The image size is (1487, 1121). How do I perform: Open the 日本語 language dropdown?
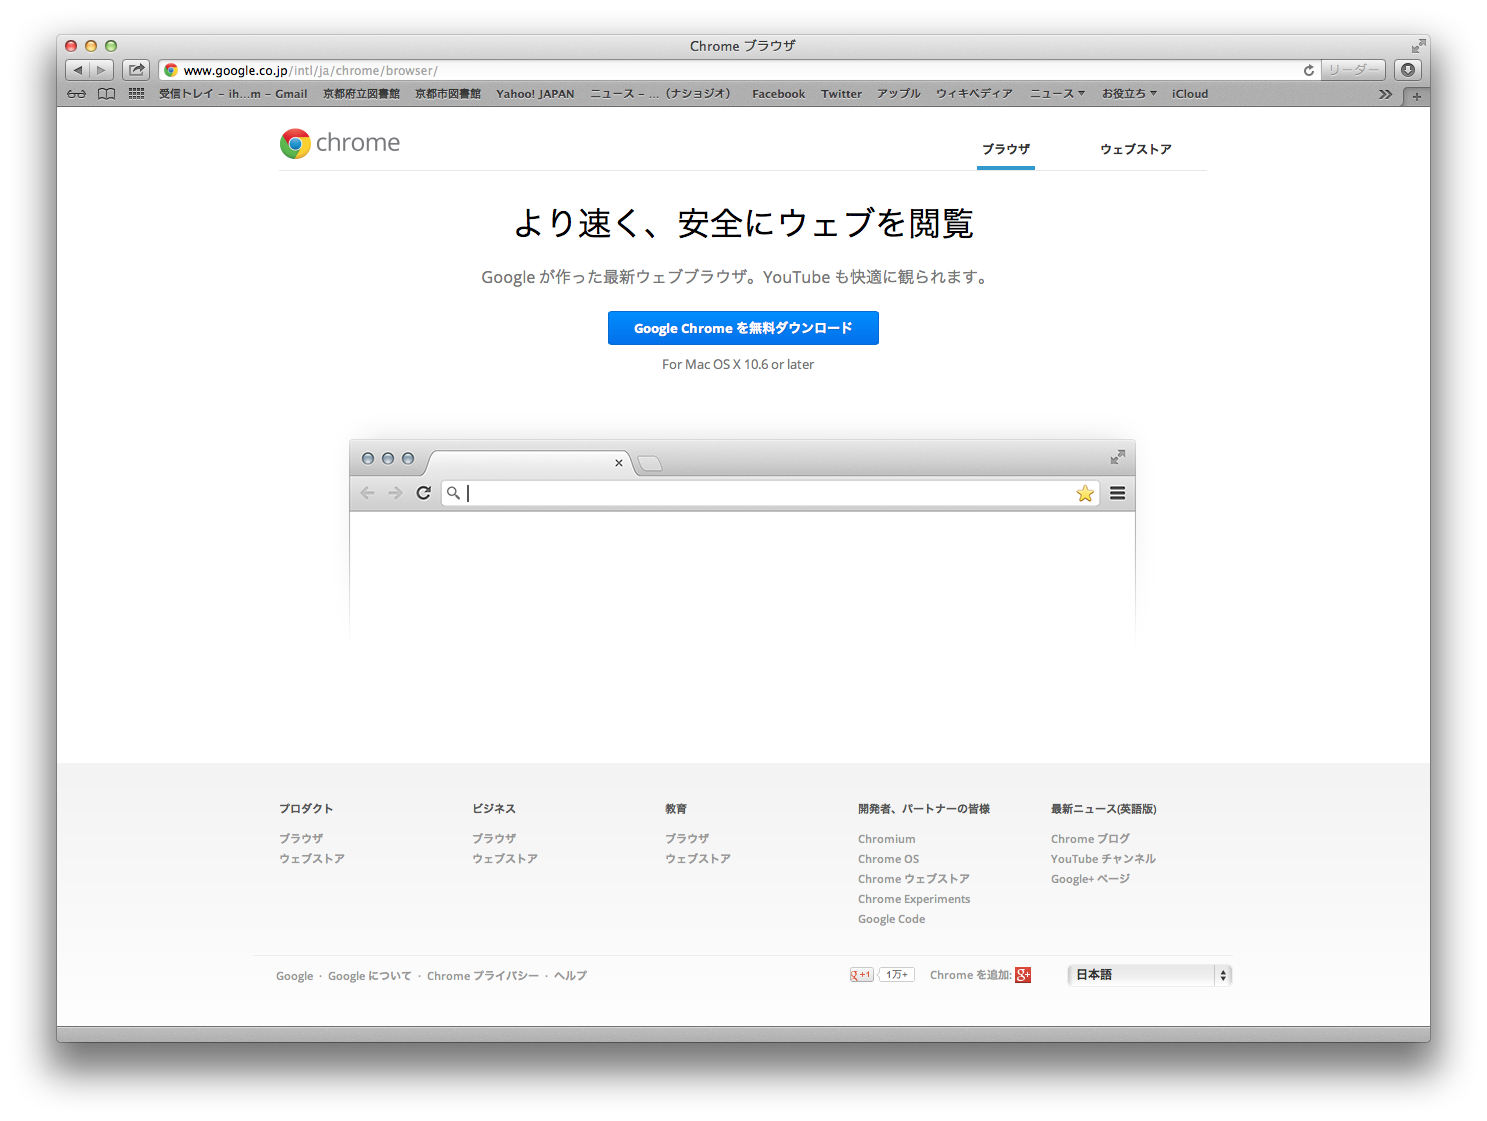1150,975
